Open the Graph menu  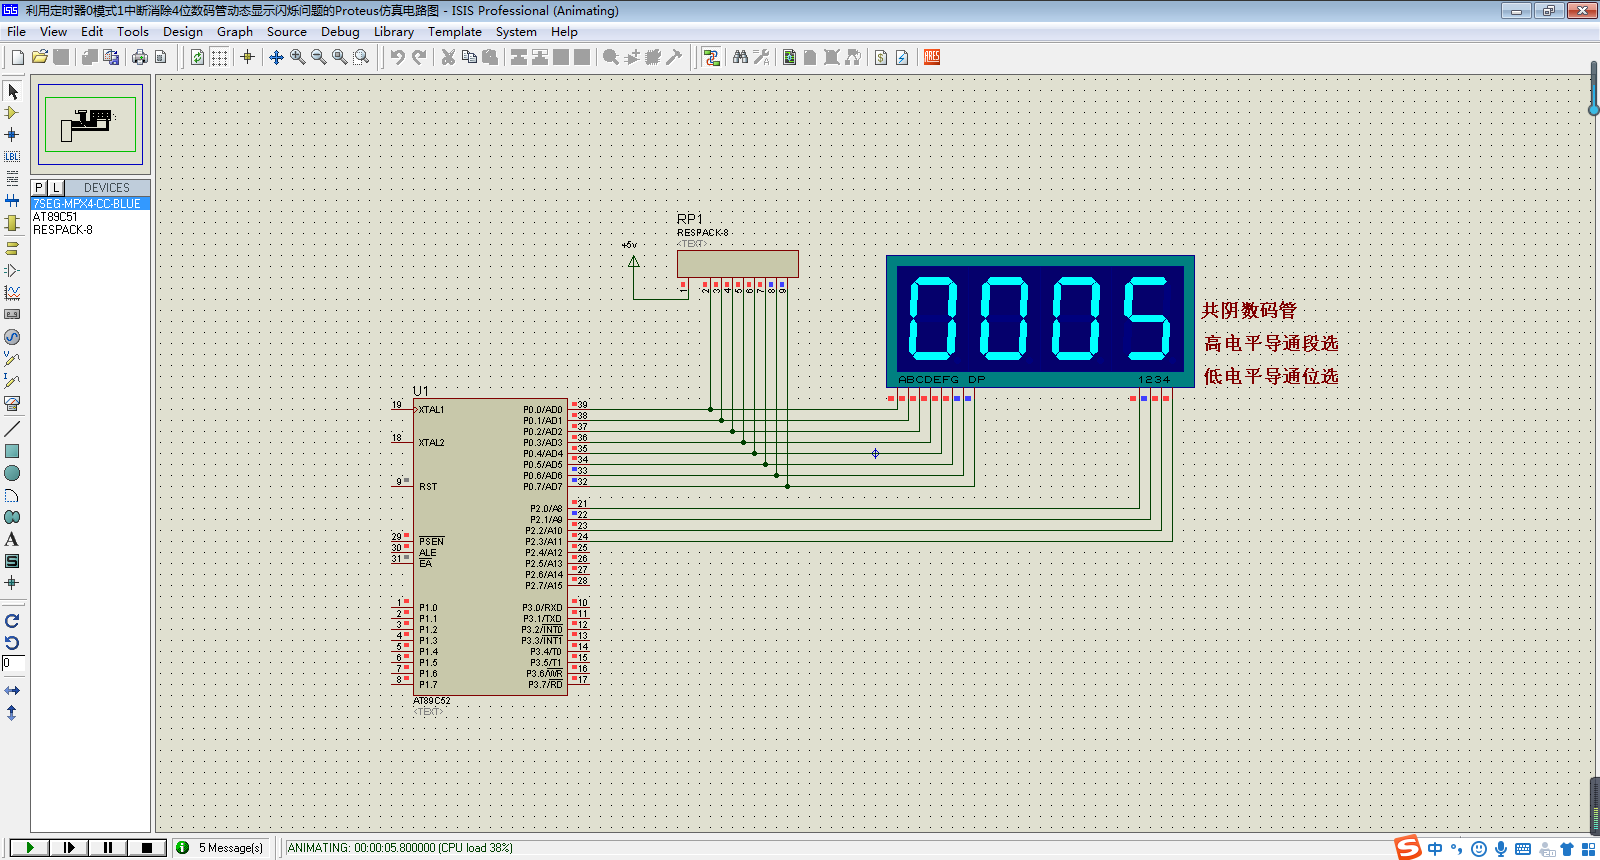pyautogui.click(x=235, y=31)
